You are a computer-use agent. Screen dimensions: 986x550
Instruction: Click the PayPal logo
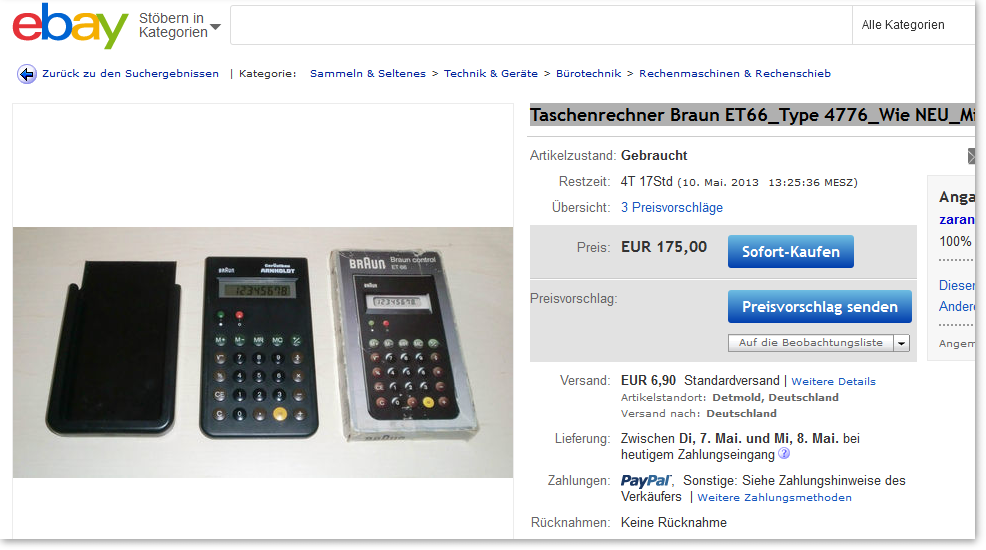point(646,481)
